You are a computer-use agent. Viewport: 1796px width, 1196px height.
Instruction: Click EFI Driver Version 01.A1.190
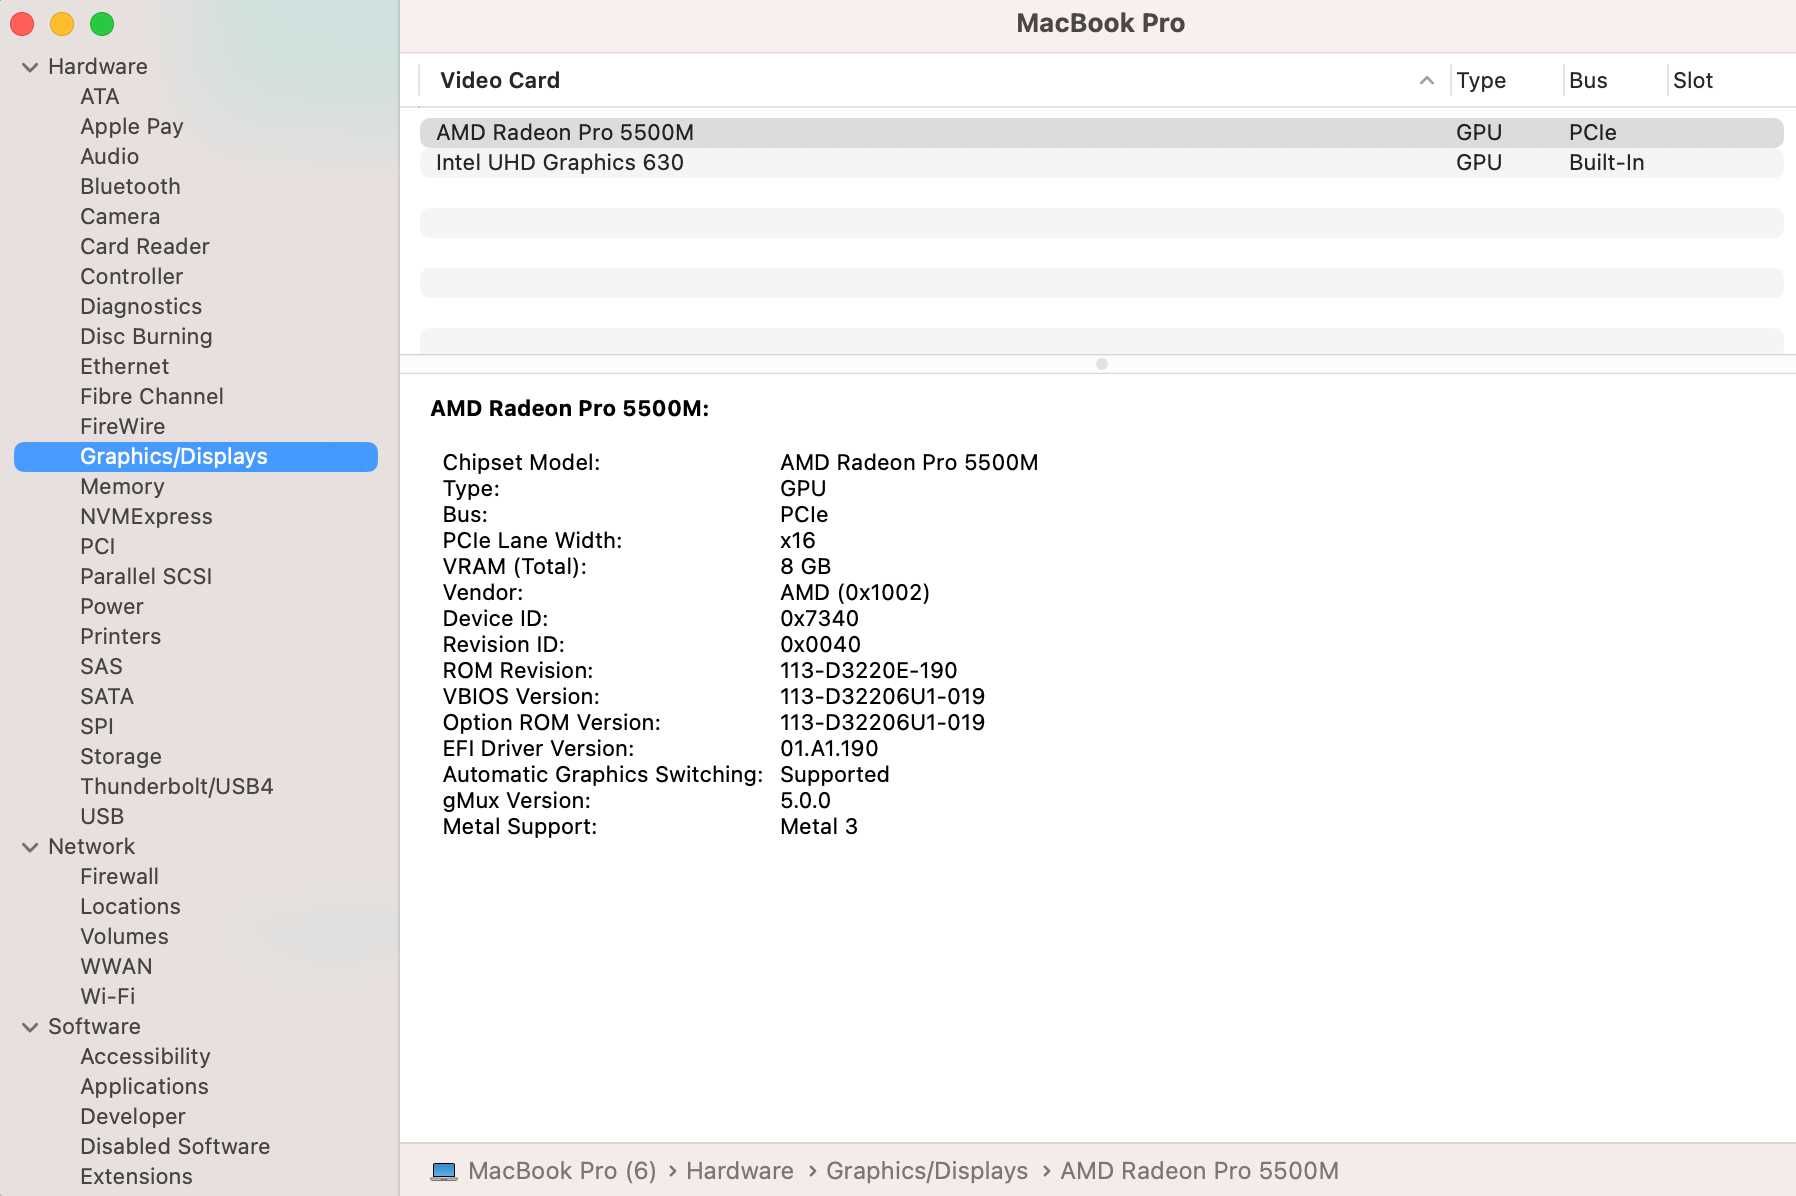point(829,749)
